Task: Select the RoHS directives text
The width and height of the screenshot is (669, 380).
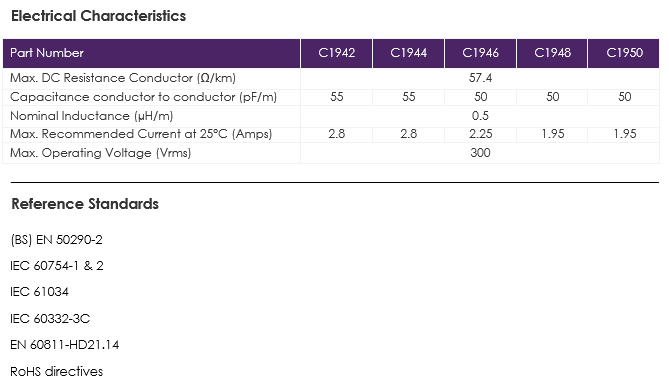Action: click(x=56, y=371)
